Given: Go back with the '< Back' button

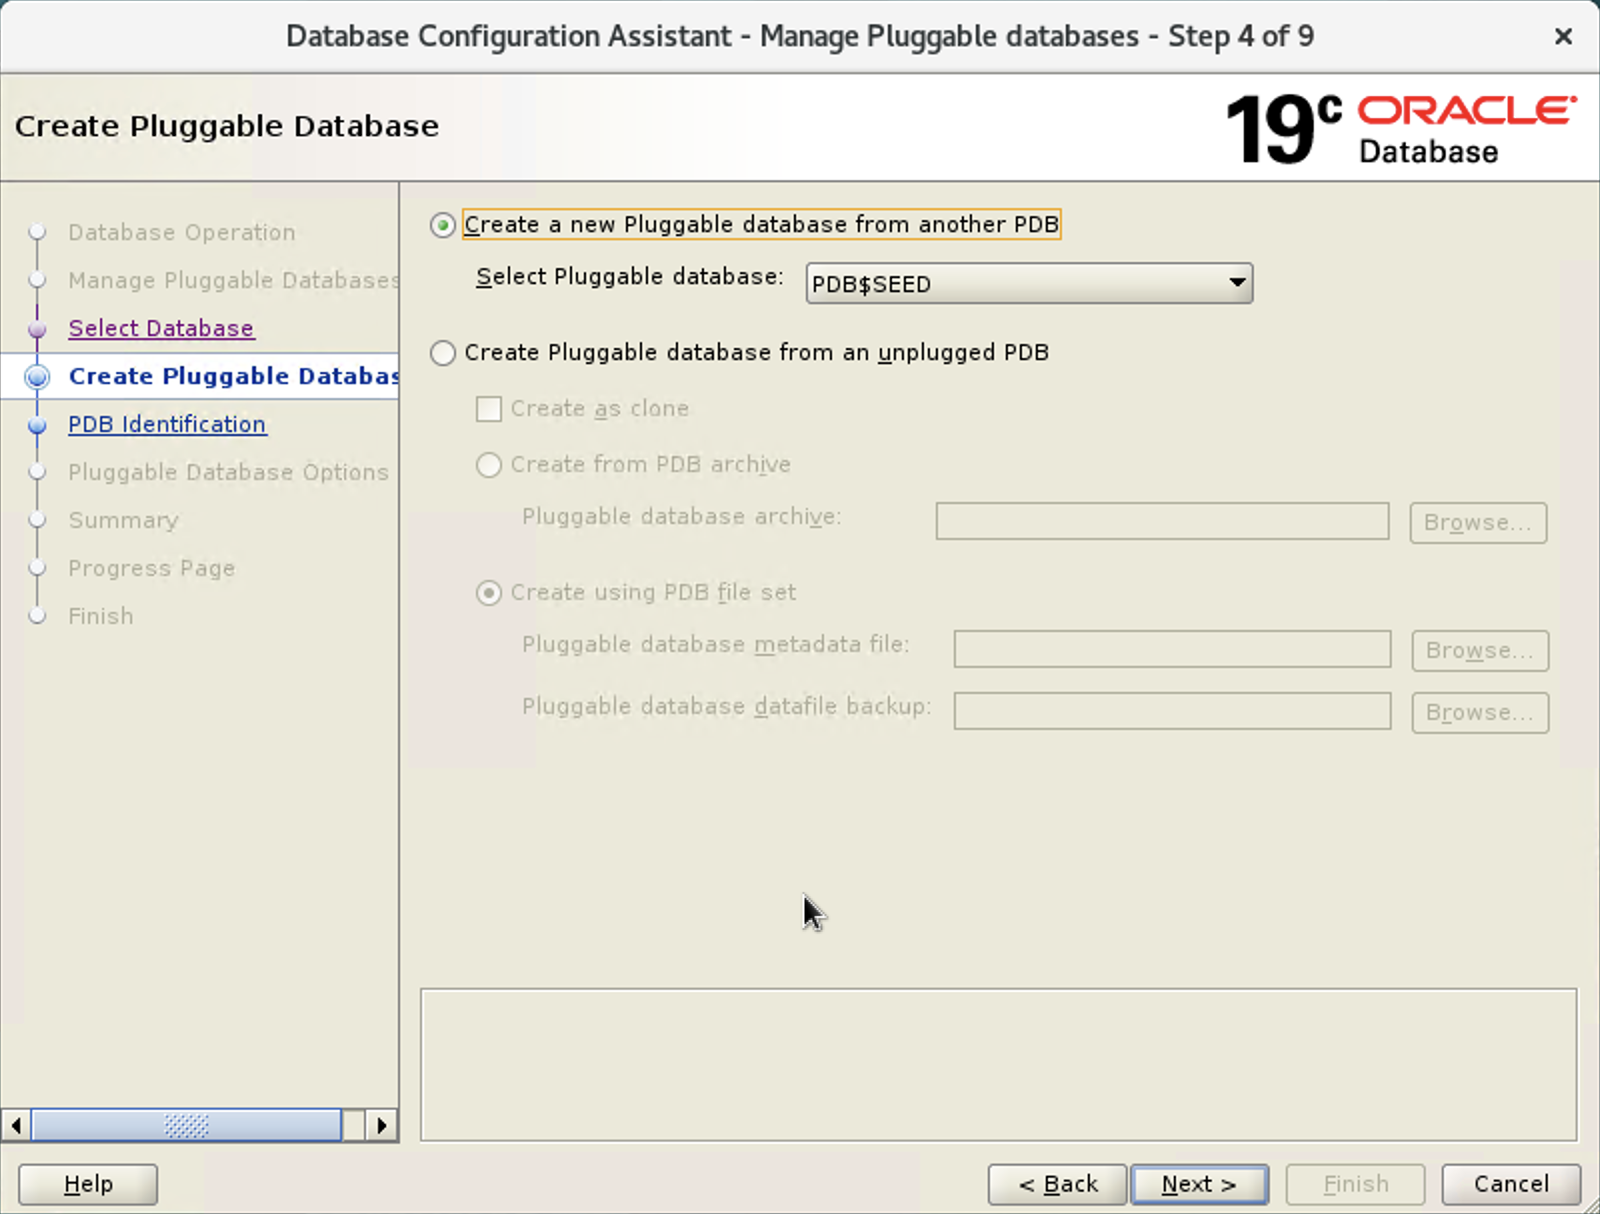Looking at the screenshot, I should click(1058, 1185).
